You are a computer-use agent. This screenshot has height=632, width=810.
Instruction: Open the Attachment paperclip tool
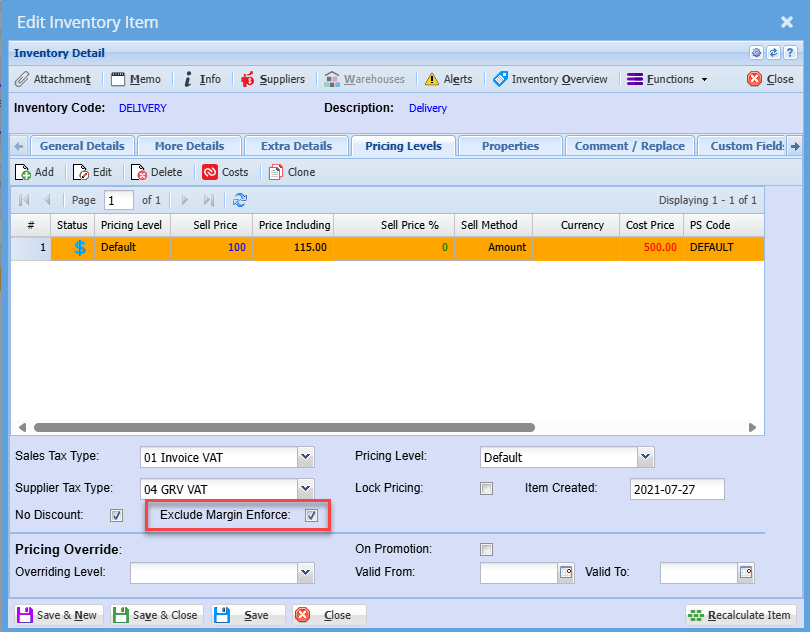53,79
